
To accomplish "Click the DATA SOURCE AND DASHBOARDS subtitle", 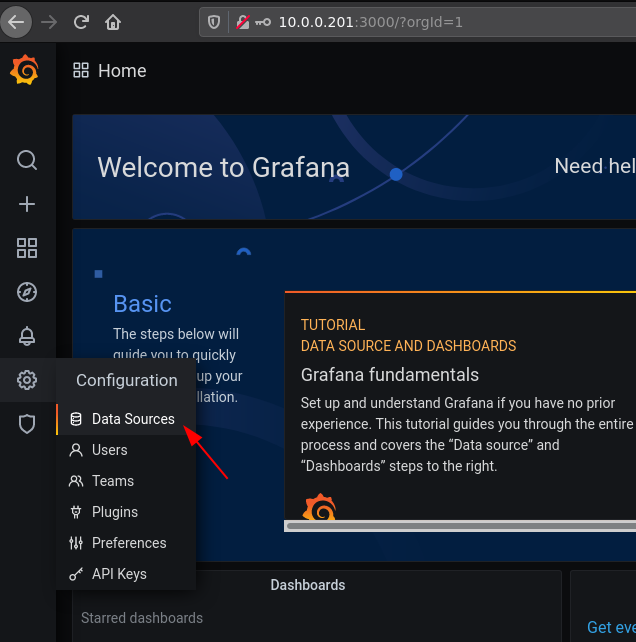I will coord(408,346).
